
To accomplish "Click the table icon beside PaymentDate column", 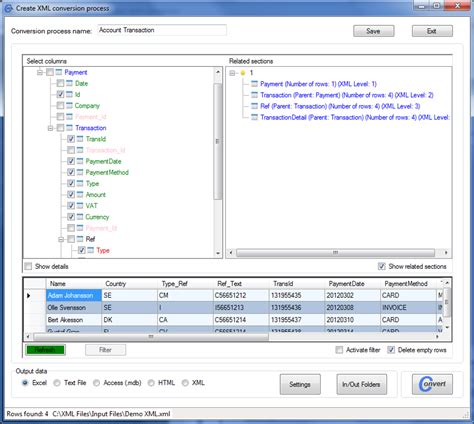I will coord(80,161).
